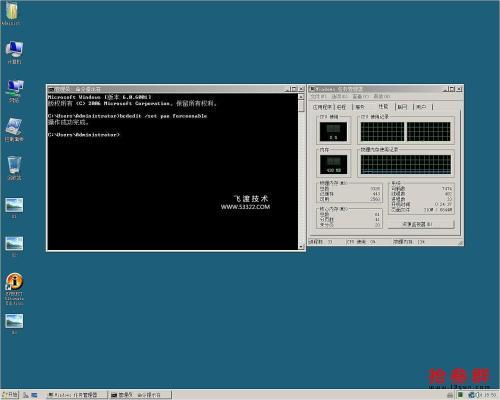Maximize the Task Manager window

452,89
